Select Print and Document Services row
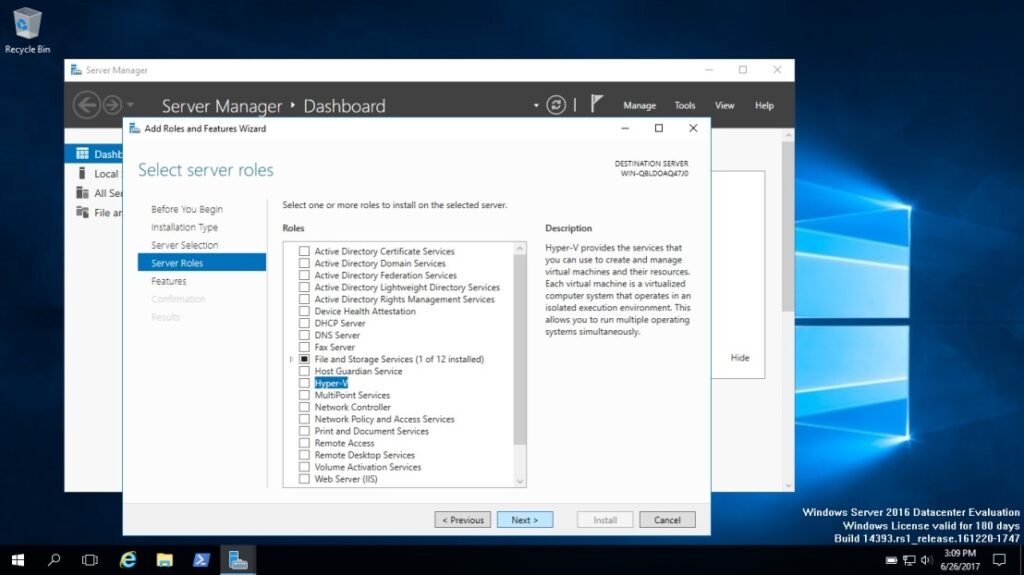Image resolution: width=1024 pixels, height=575 pixels. [x=372, y=431]
